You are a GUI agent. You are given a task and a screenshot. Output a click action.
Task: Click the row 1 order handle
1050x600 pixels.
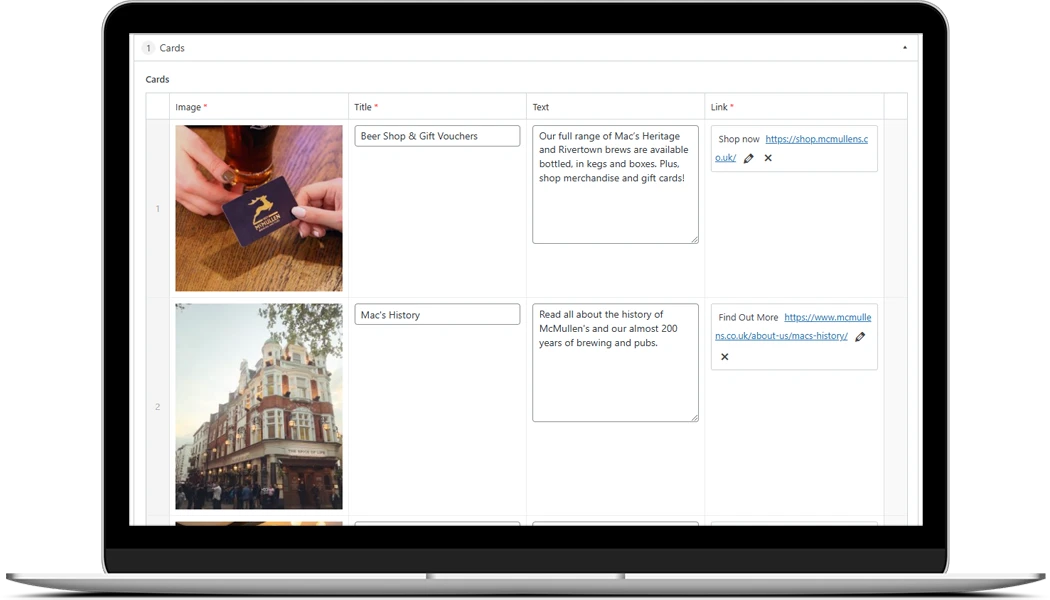pos(157,209)
